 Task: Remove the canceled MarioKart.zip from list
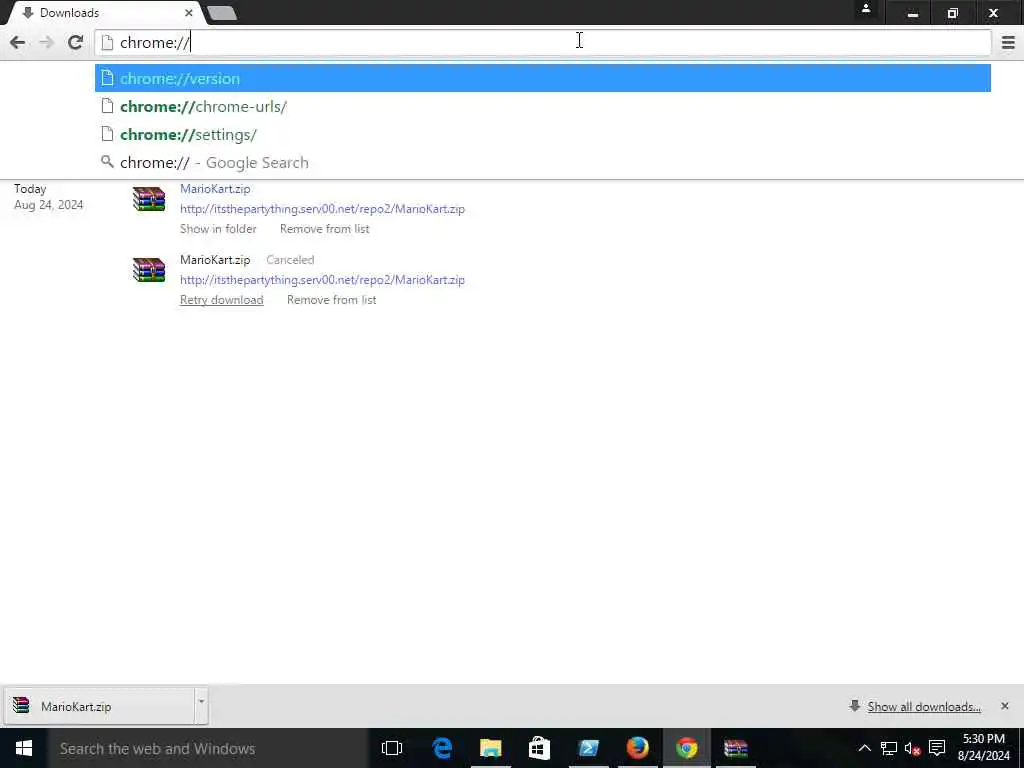click(x=331, y=300)
